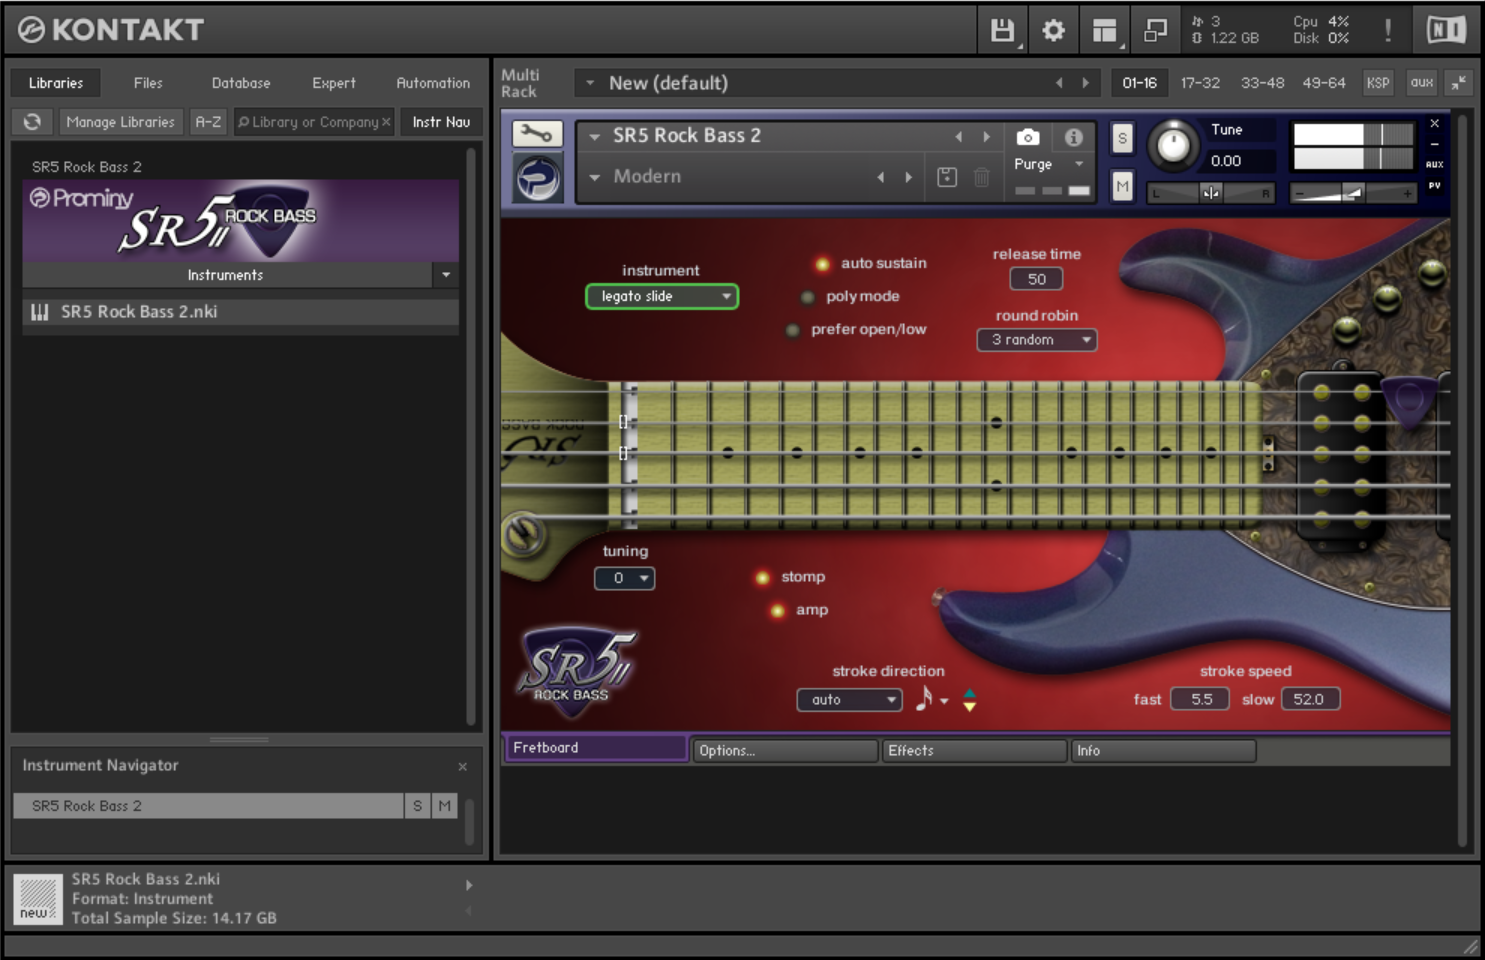1485x960 pixels.
Task: Click Manage Libraries button
Action: click(x=120, y=122)
